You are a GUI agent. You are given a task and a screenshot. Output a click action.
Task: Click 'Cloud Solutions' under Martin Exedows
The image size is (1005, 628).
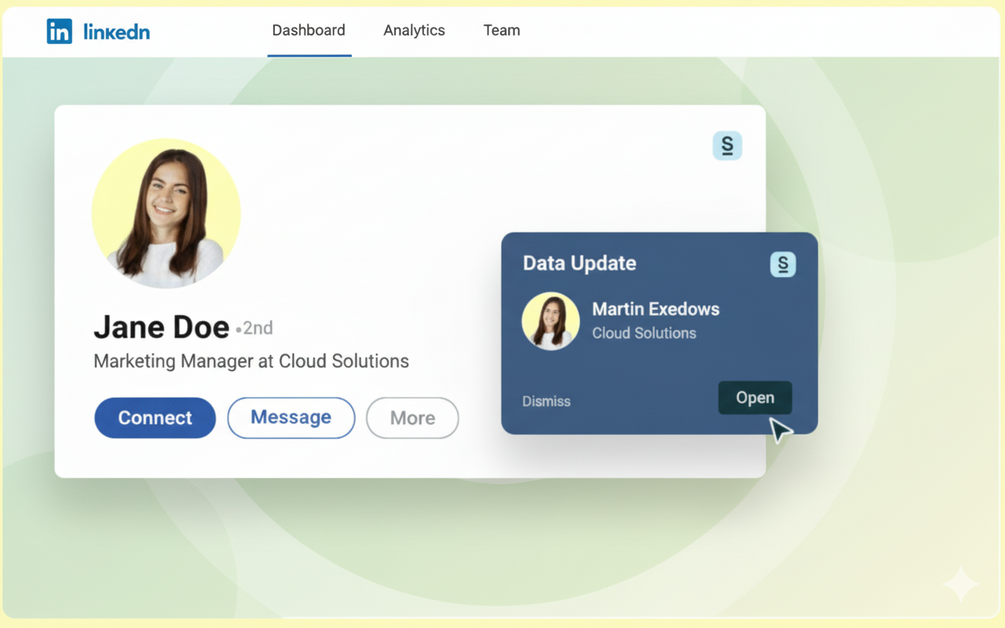tap(644, 333)
